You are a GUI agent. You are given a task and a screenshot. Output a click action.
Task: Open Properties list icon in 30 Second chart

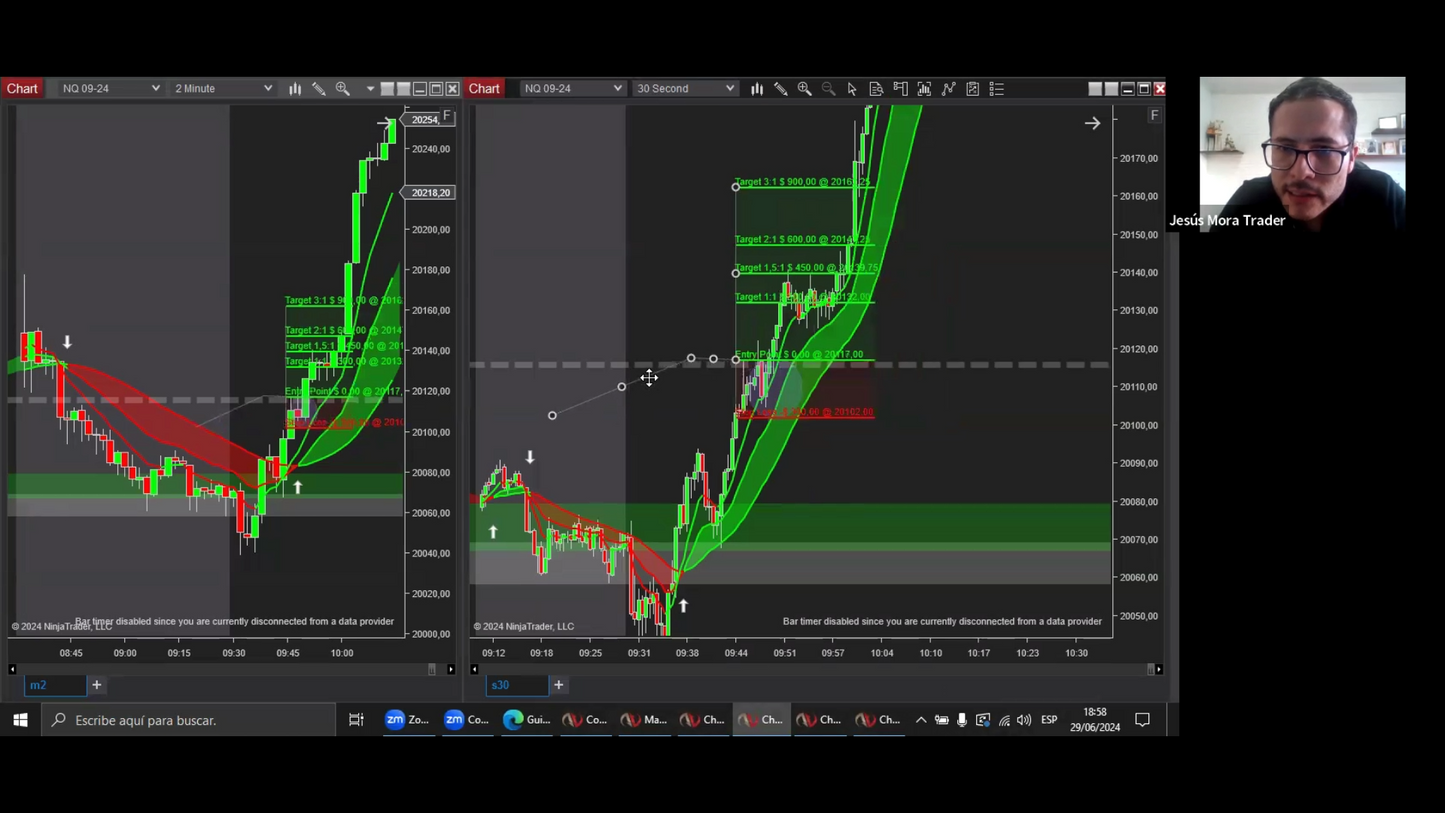(x=996, y=89)
